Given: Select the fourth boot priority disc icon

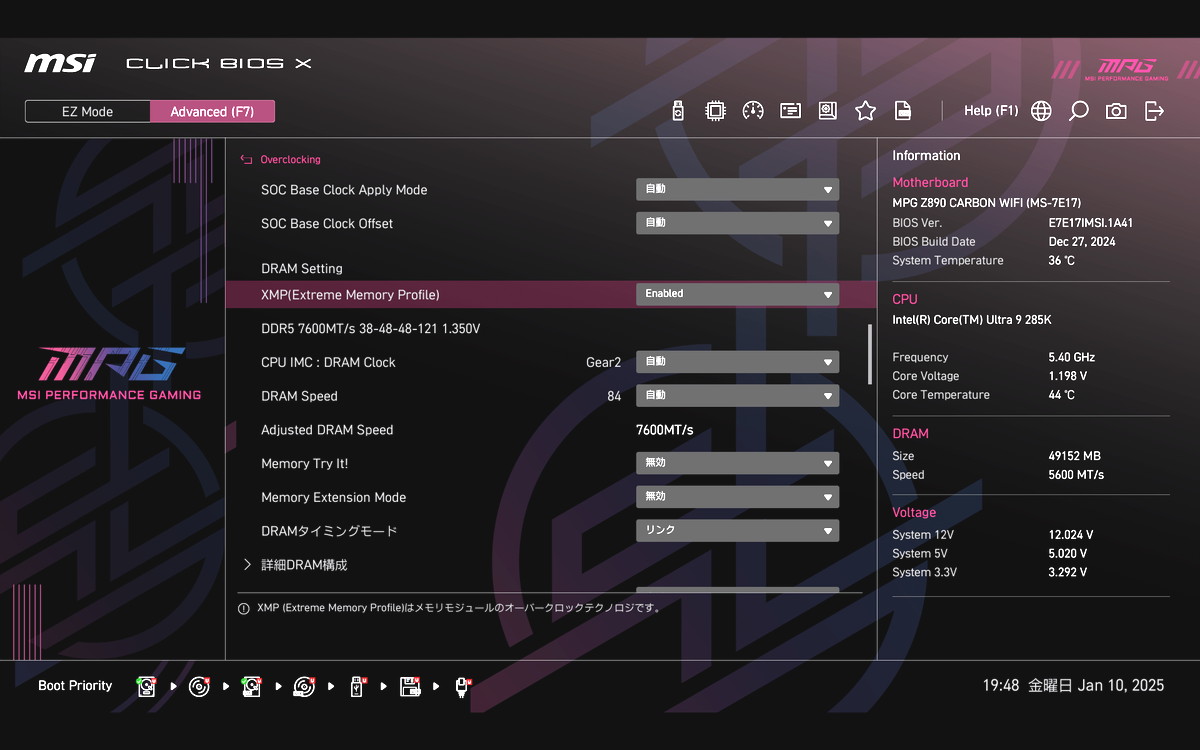Looking at the screenshot, I should pyautogui.click(x=304, y=686).
